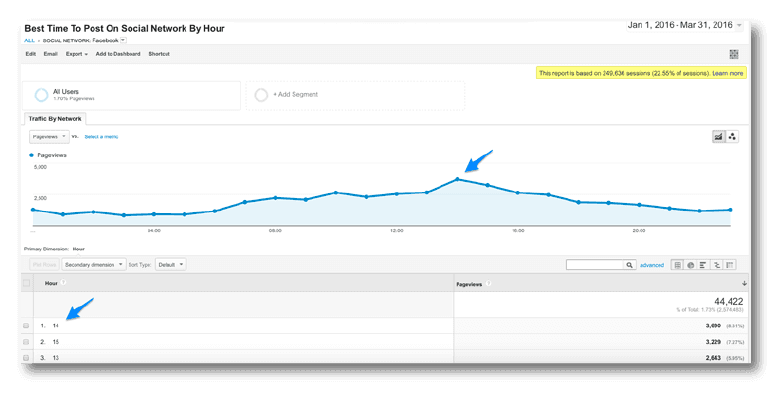
Task: Tick the checkbox for row 2 hour 15
Action: point(26,342)
